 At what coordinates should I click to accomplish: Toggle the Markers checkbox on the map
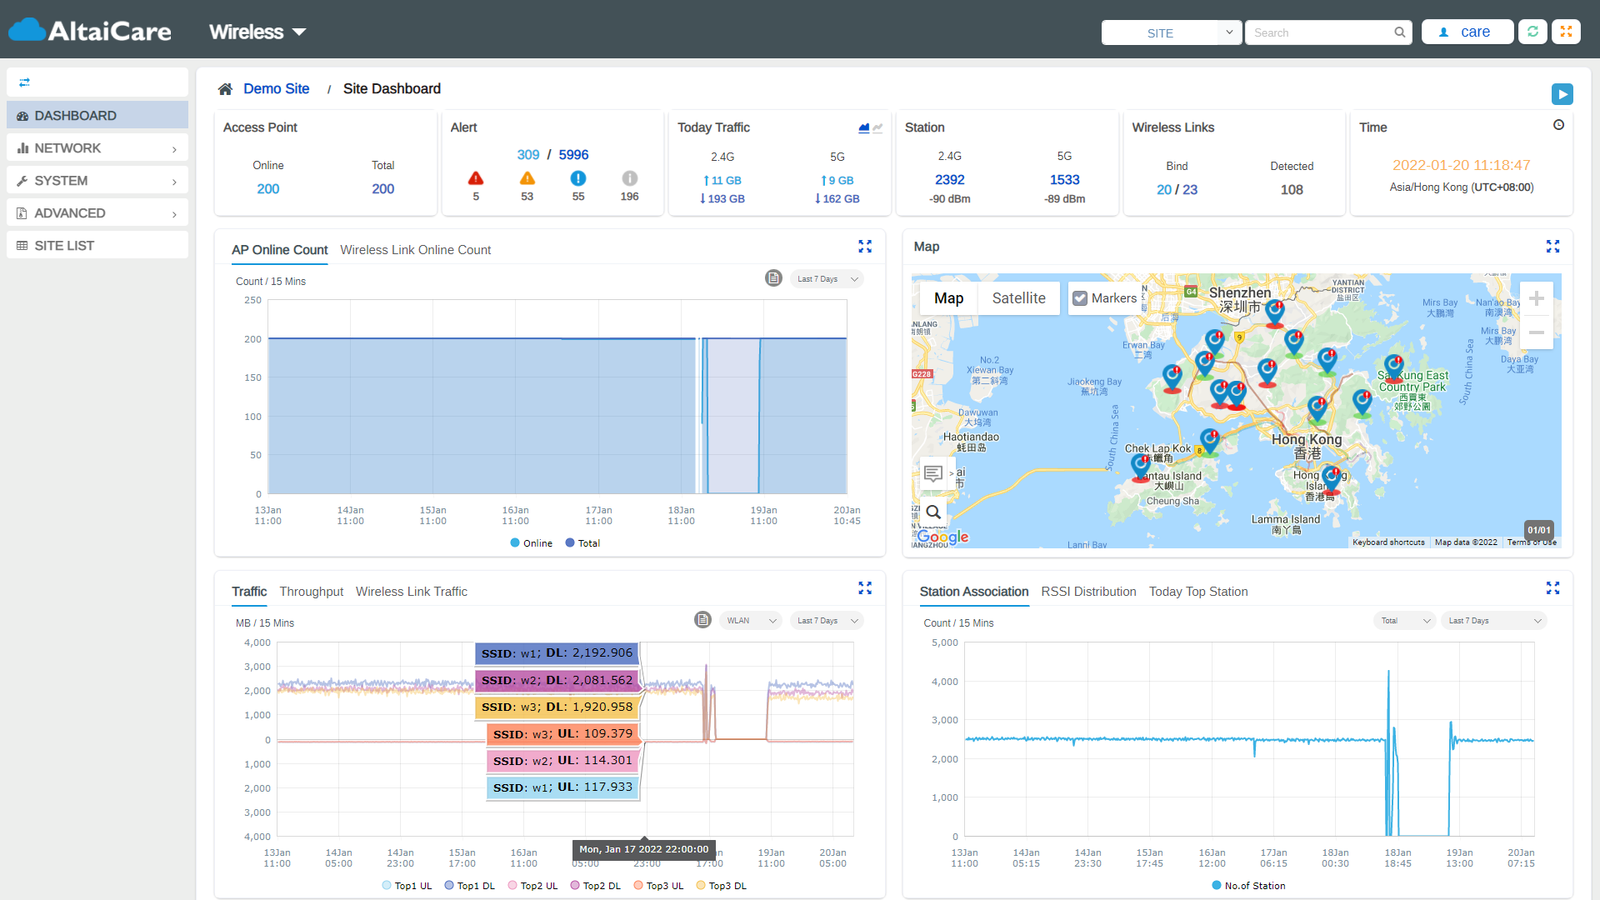coord(1080,298)
